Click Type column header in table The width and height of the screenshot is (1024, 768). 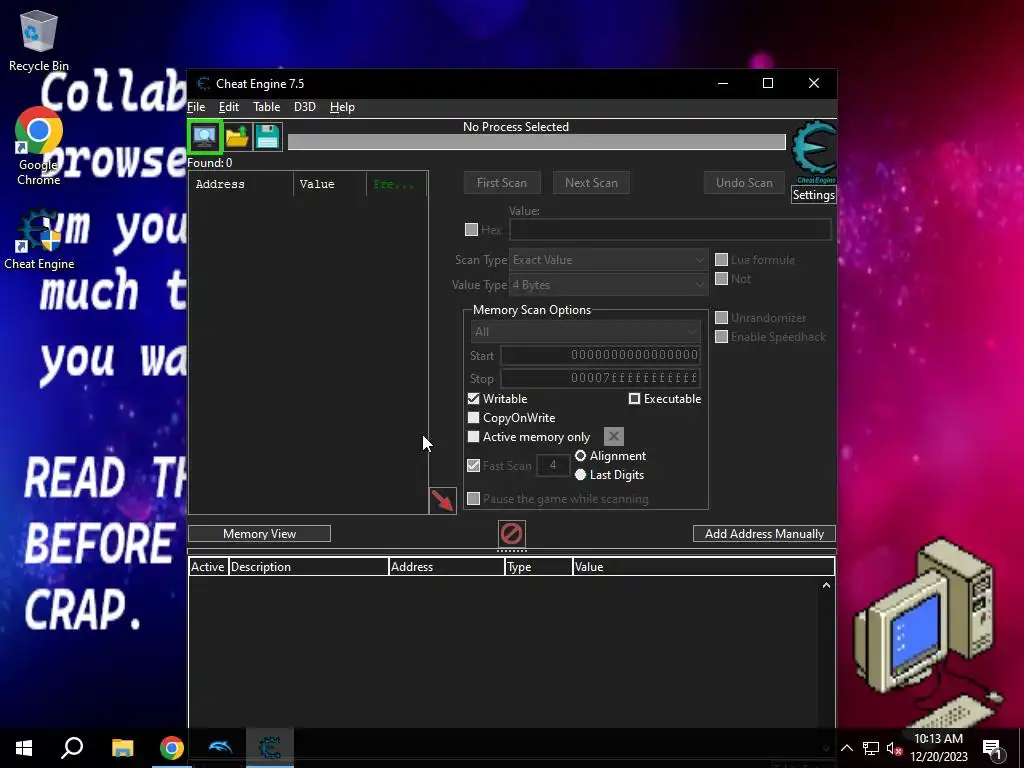539,567
